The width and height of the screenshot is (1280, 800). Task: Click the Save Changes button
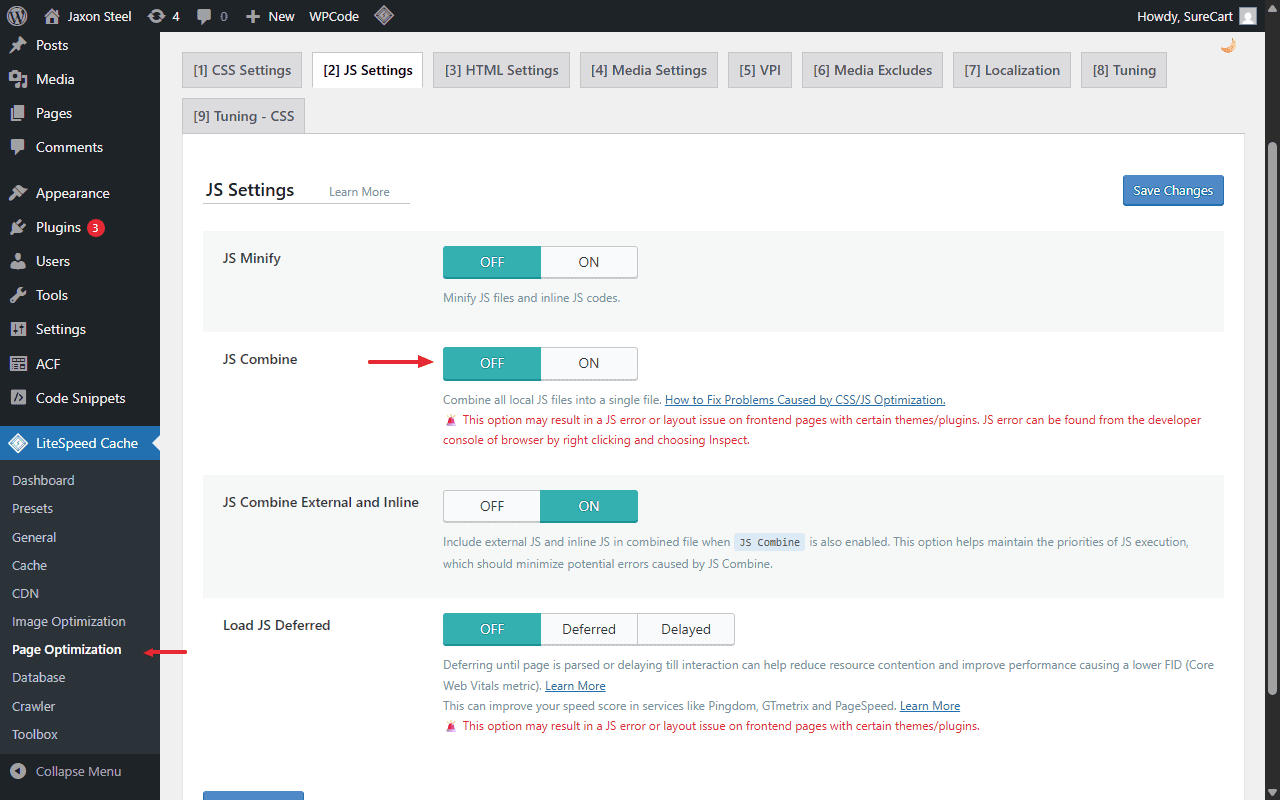[1173, 190]
